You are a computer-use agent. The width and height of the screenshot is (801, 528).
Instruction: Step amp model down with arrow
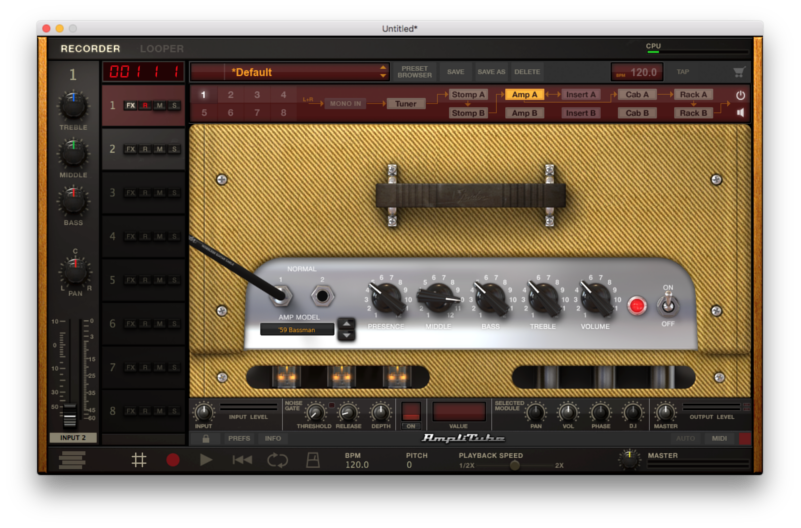[x=346, y=335]
